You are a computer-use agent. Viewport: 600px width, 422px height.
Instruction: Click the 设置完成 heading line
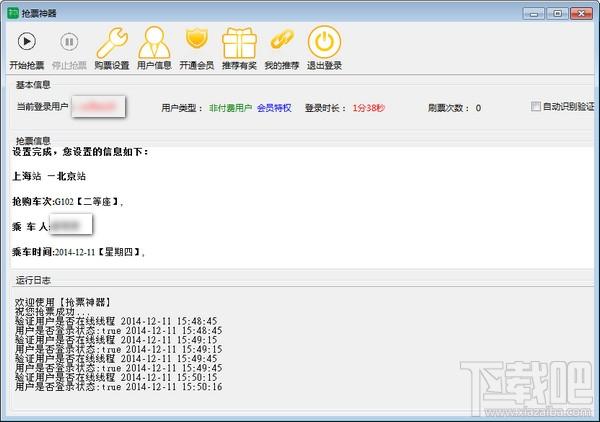tap(80, 152)
